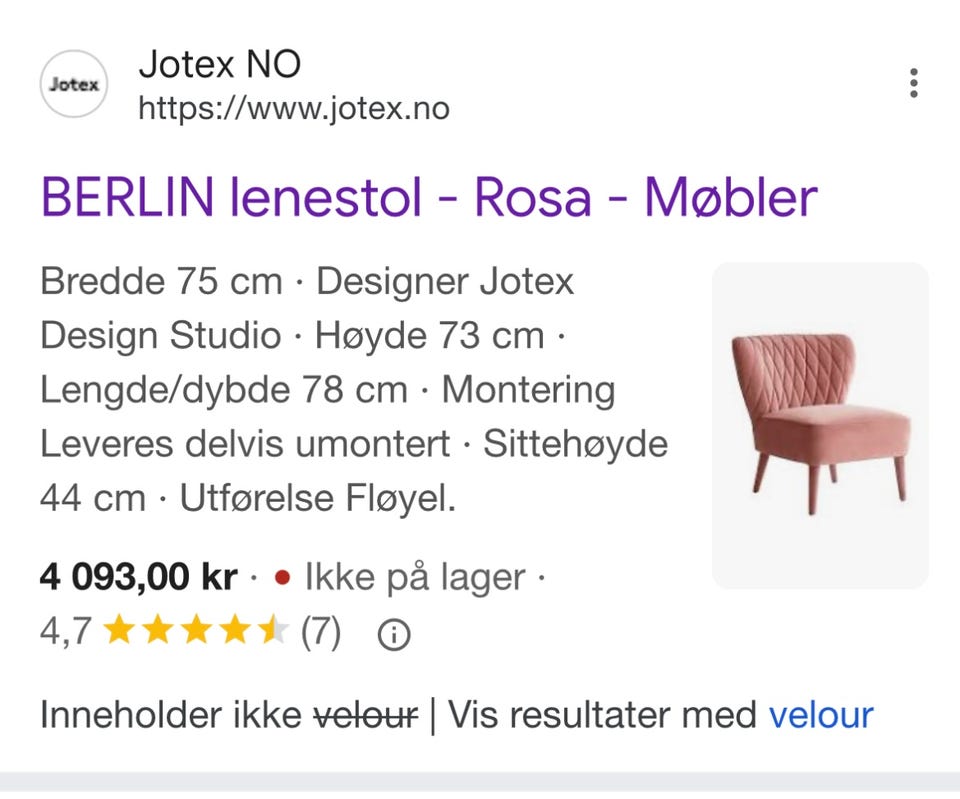This screenshot has height=799, width=960.
Task: Click the info icon beside the rating
Action: pos(394,634)
